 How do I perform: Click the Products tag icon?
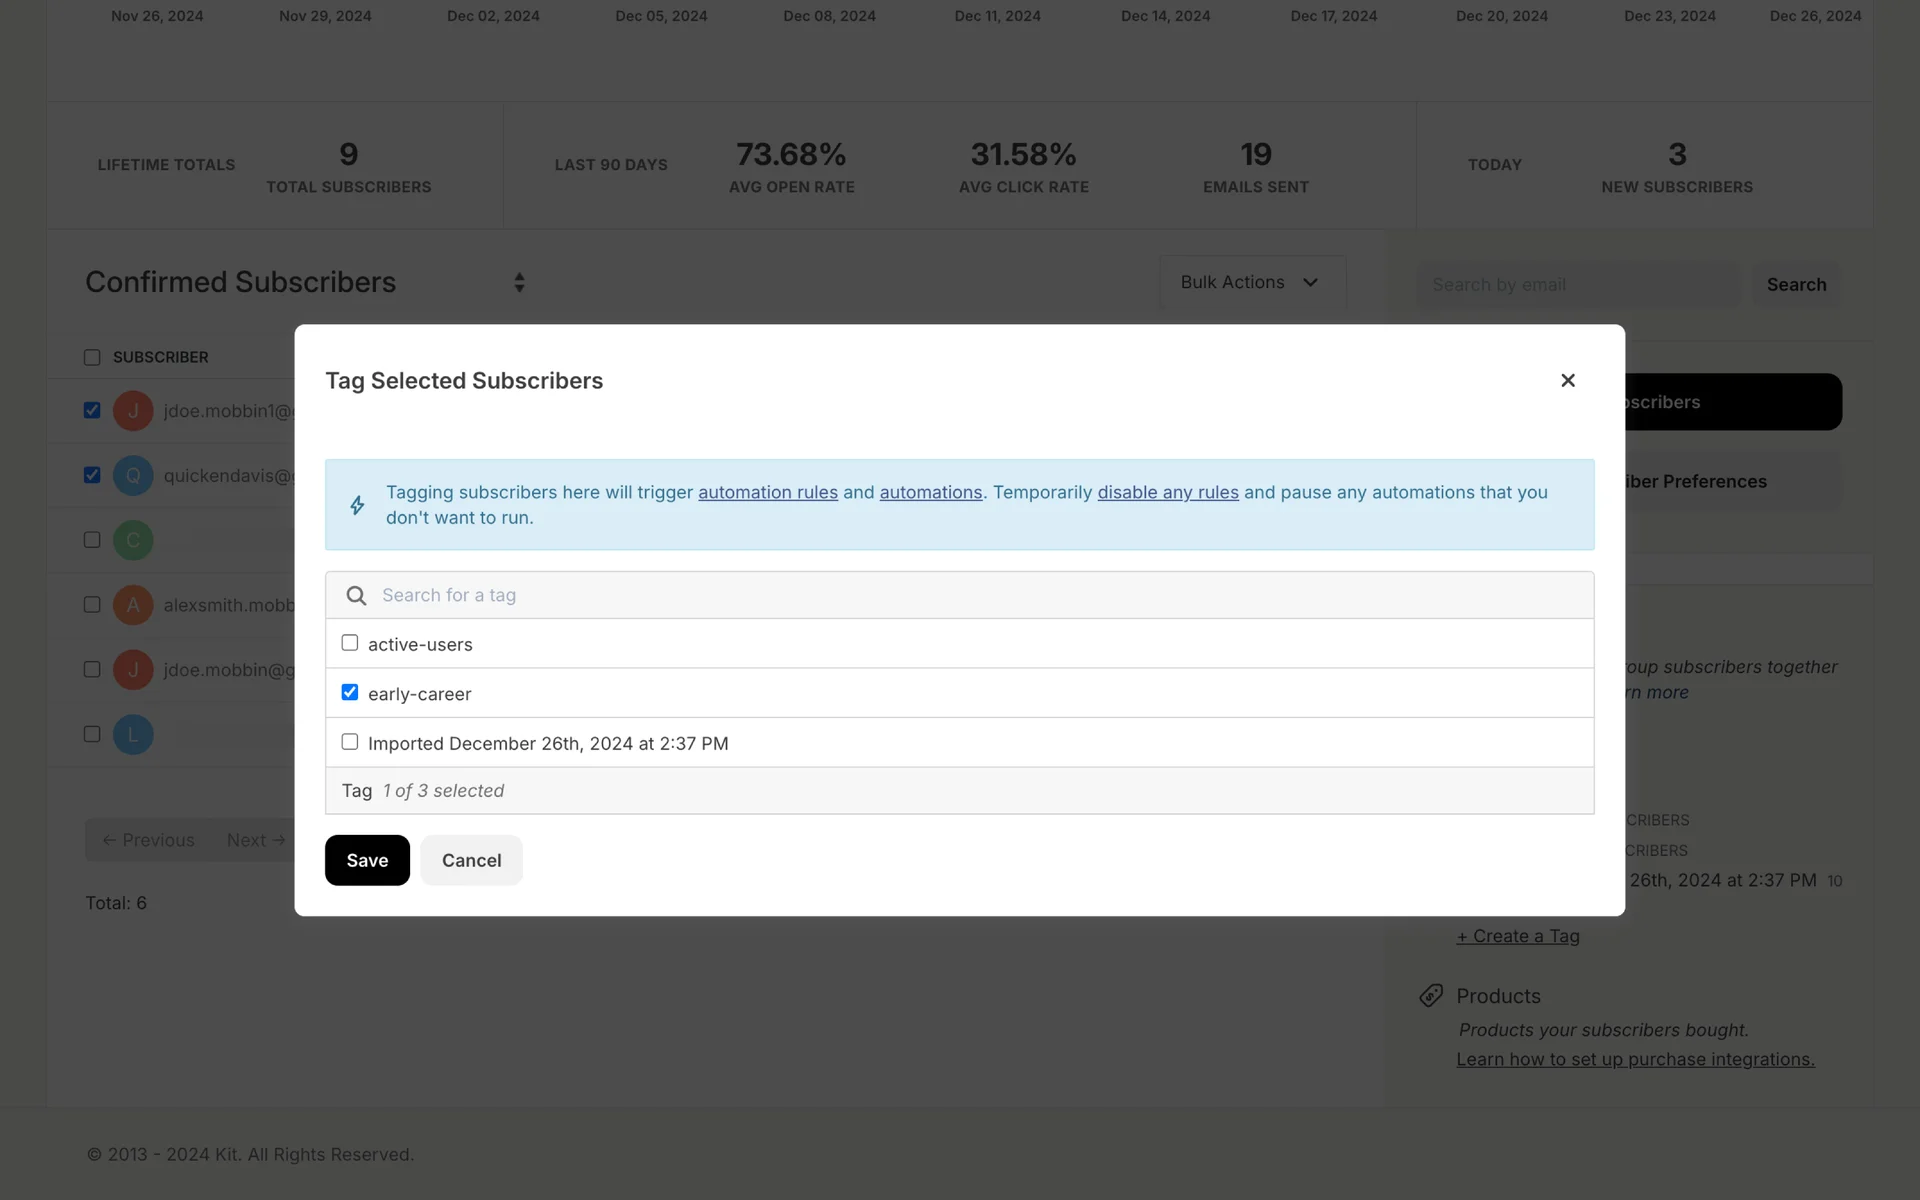point(1431,996)
